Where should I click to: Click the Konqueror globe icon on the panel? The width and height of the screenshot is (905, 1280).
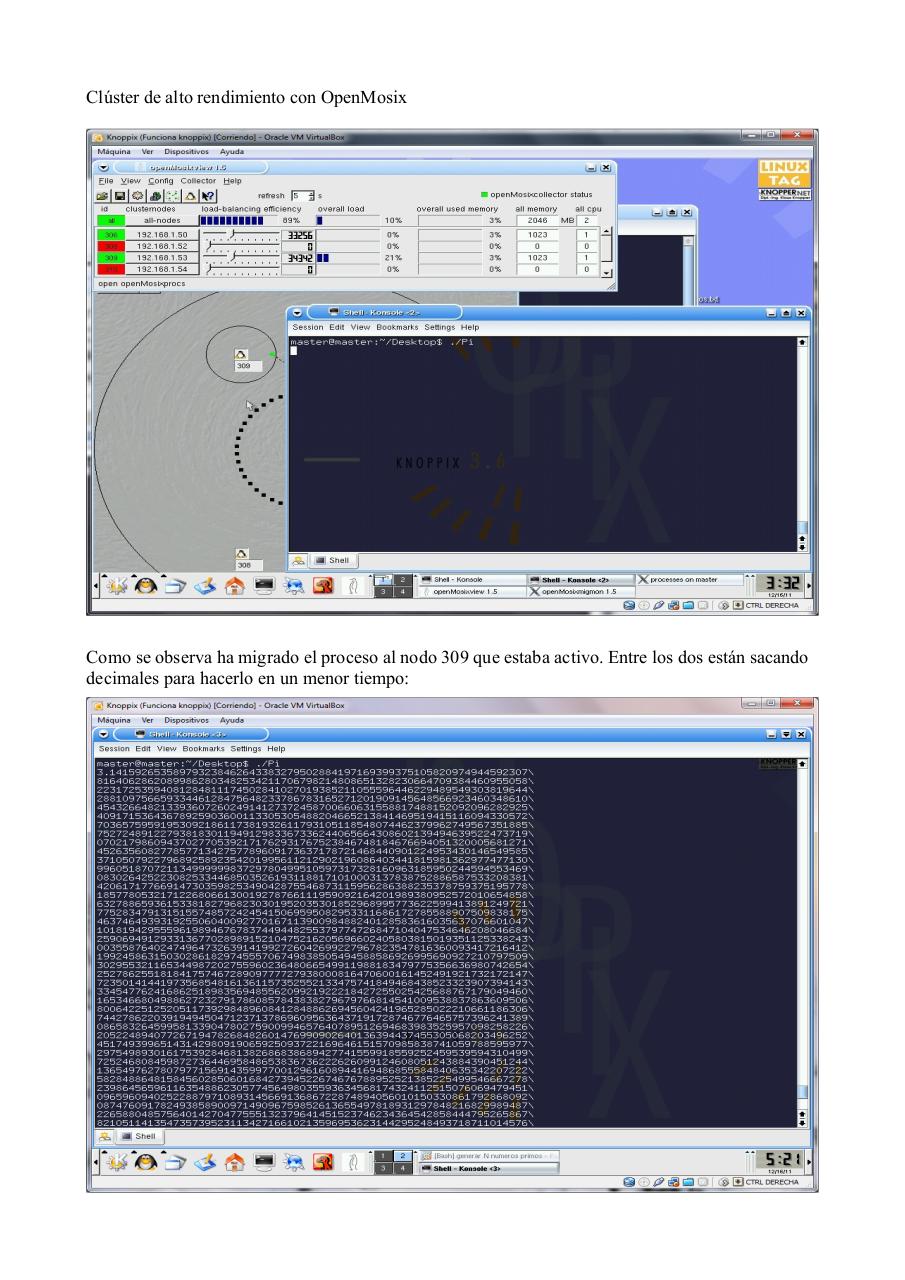click(x=292, y=585)
